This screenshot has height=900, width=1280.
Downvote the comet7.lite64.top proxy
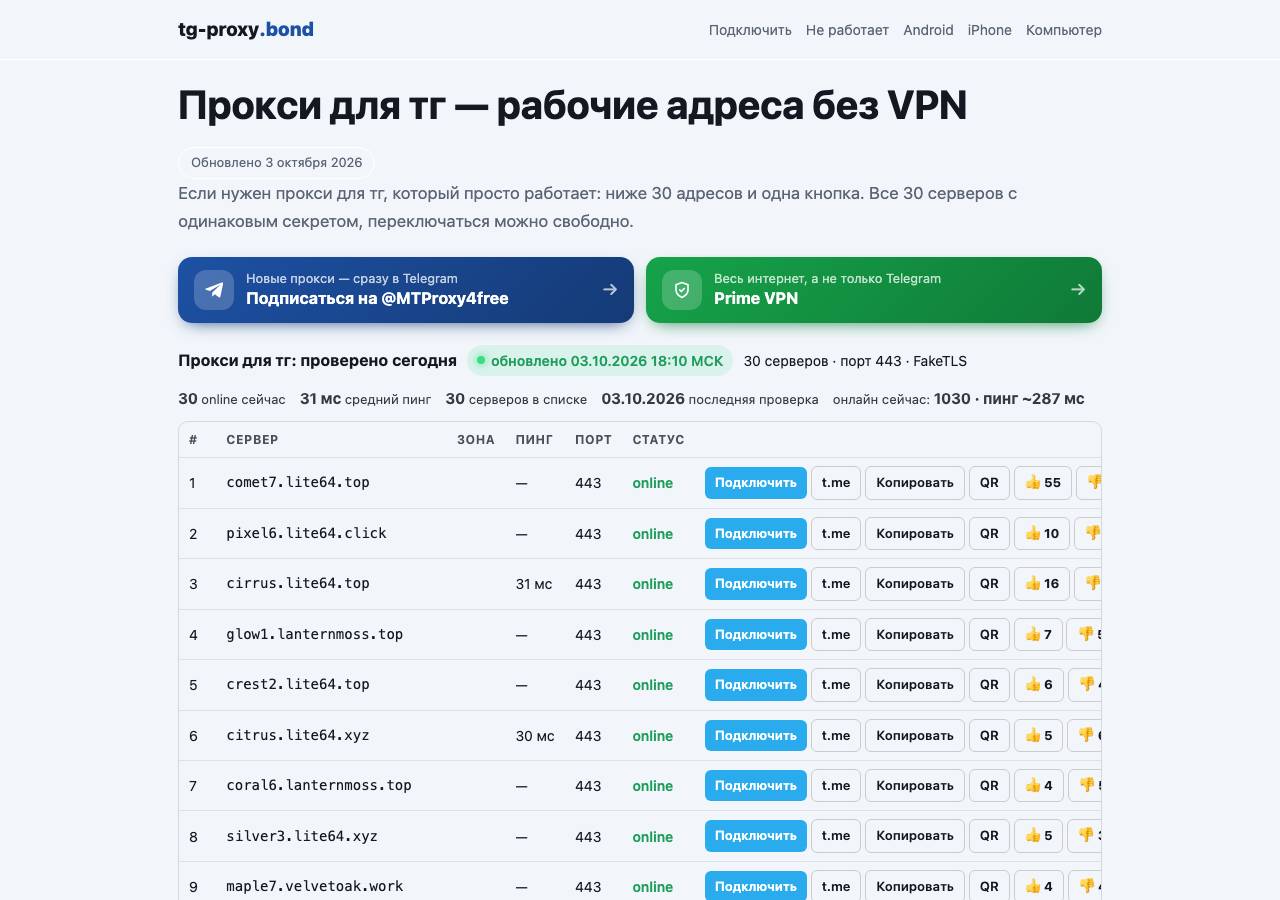[1089, 483]
